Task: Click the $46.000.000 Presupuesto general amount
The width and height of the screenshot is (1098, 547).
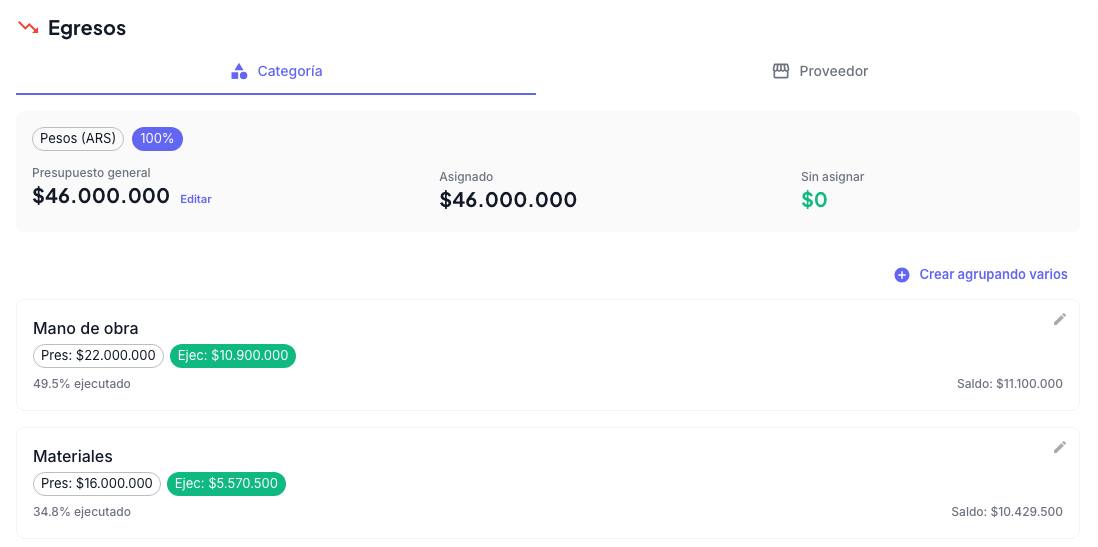Action: (101, 195)
